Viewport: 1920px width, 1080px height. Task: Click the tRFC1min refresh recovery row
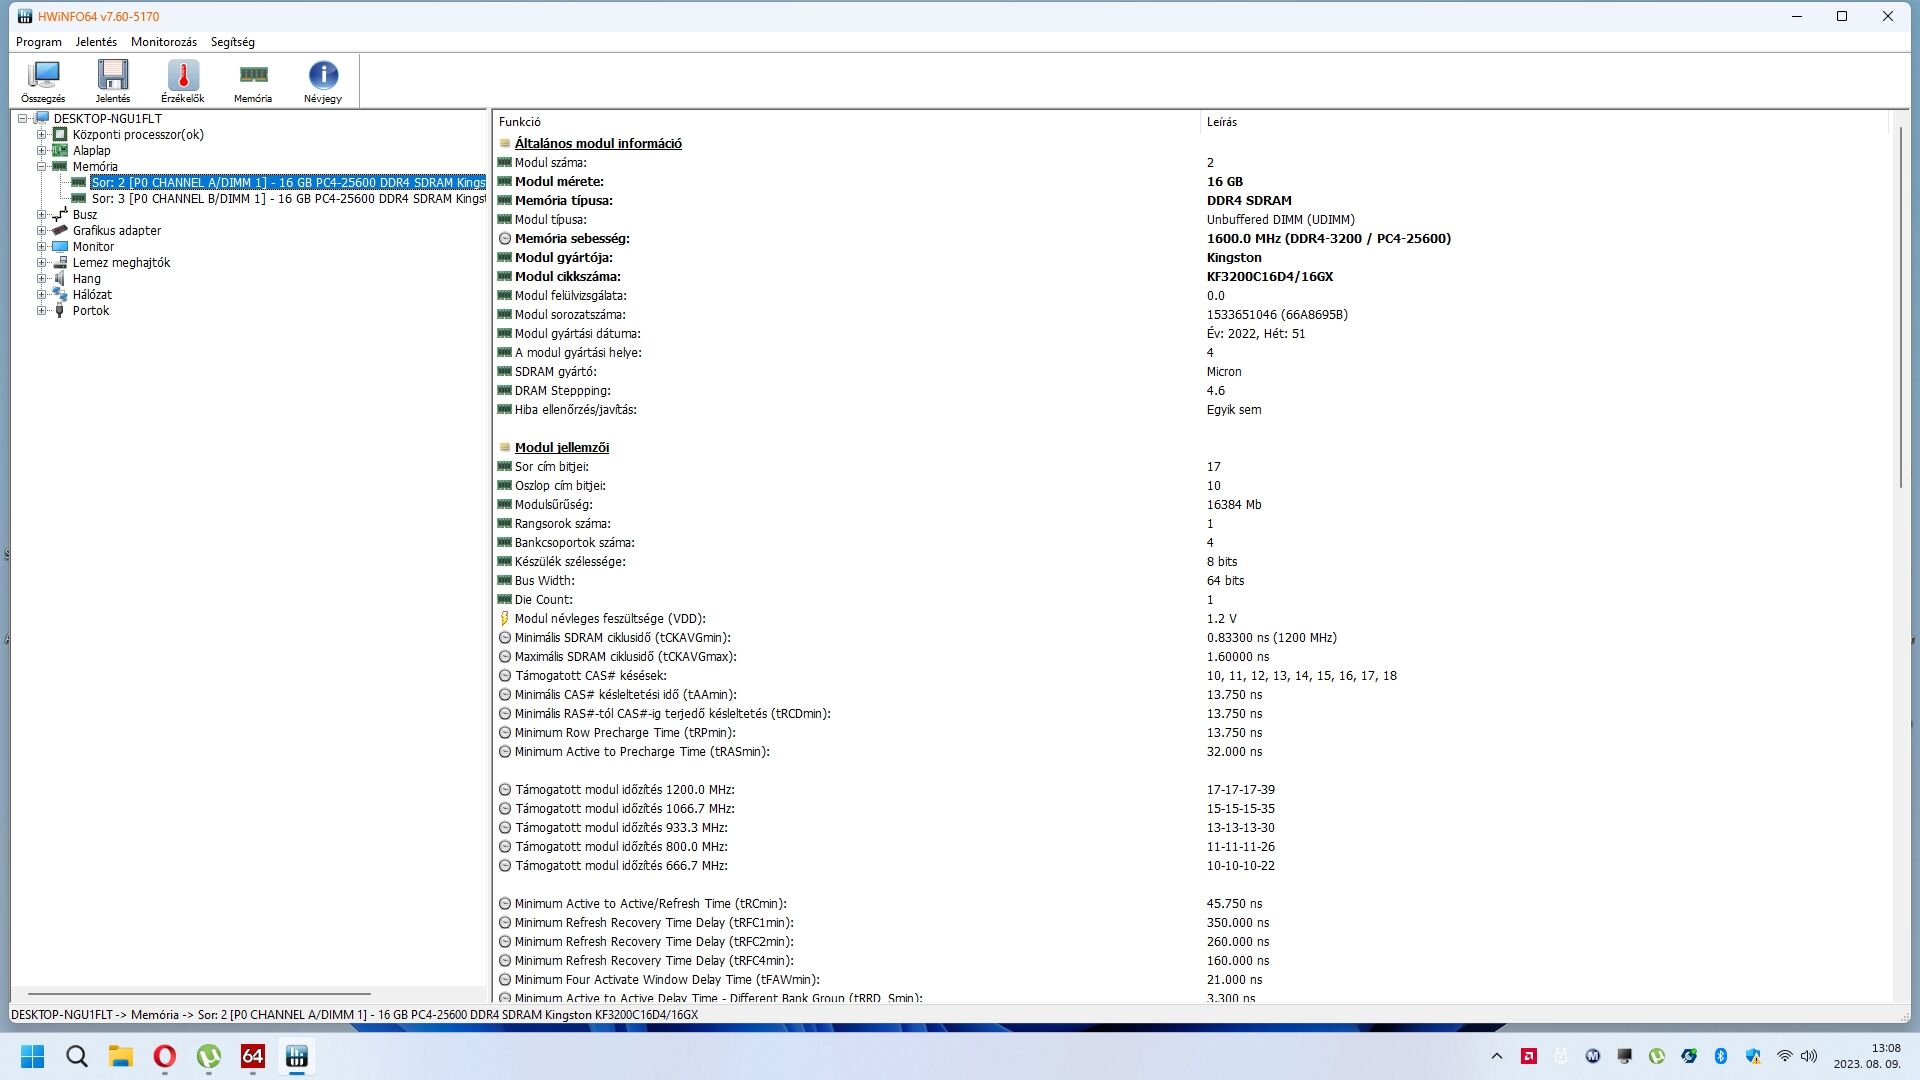[1194, 922]
